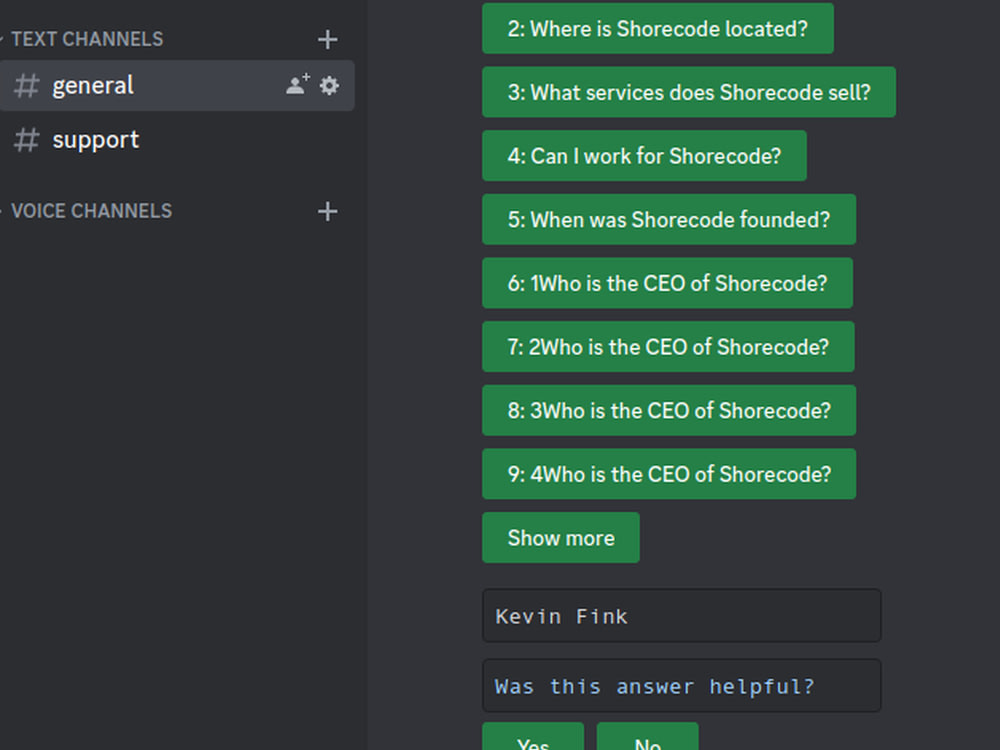Click the Kevin Fink answer field
Screen dimensions: 1000x750
tap(681, 616)
